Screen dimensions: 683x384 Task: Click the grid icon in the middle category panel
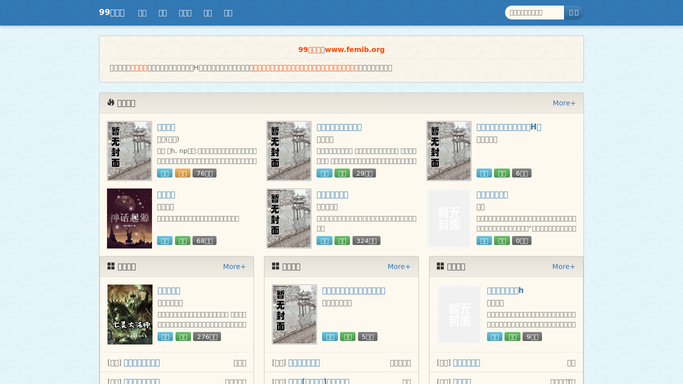[x=276, y=266]
